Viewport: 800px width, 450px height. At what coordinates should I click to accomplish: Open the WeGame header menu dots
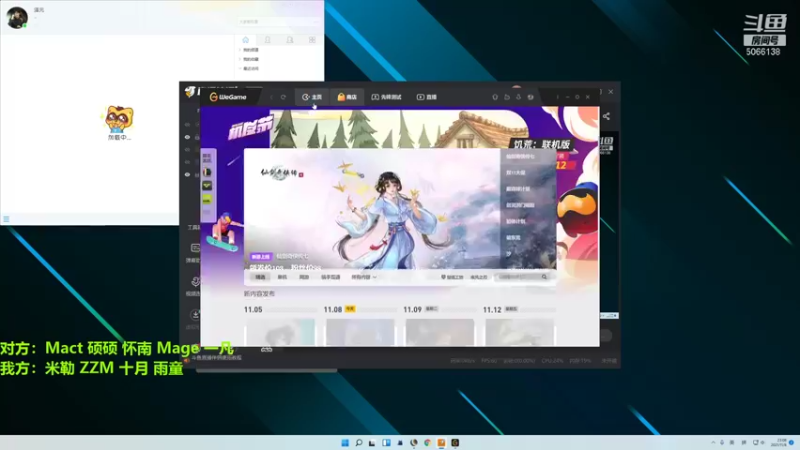tap(557, 97)
